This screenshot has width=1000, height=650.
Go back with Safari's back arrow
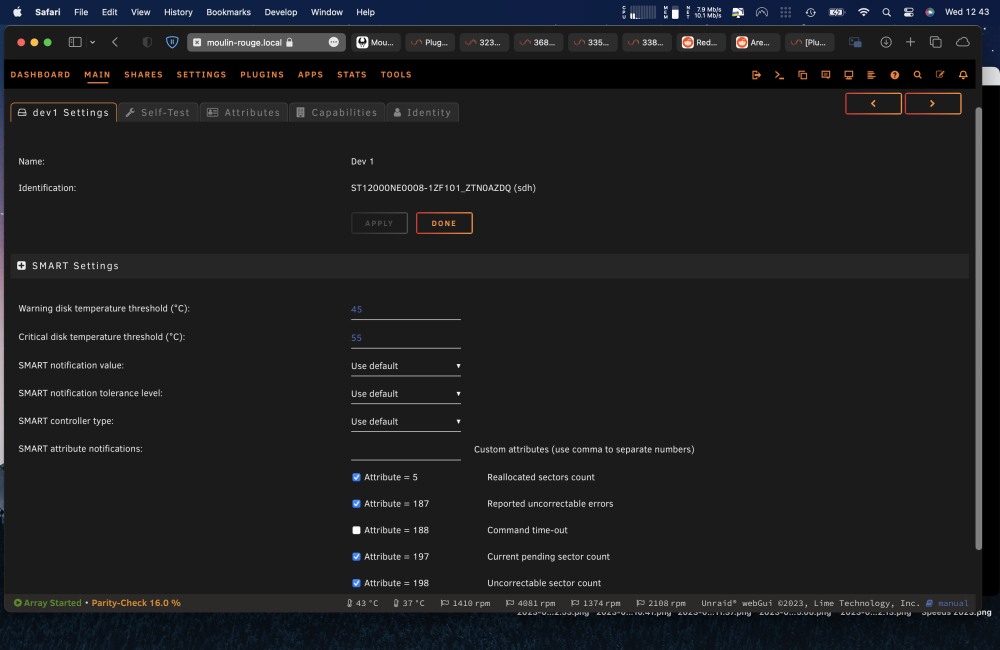115,42
